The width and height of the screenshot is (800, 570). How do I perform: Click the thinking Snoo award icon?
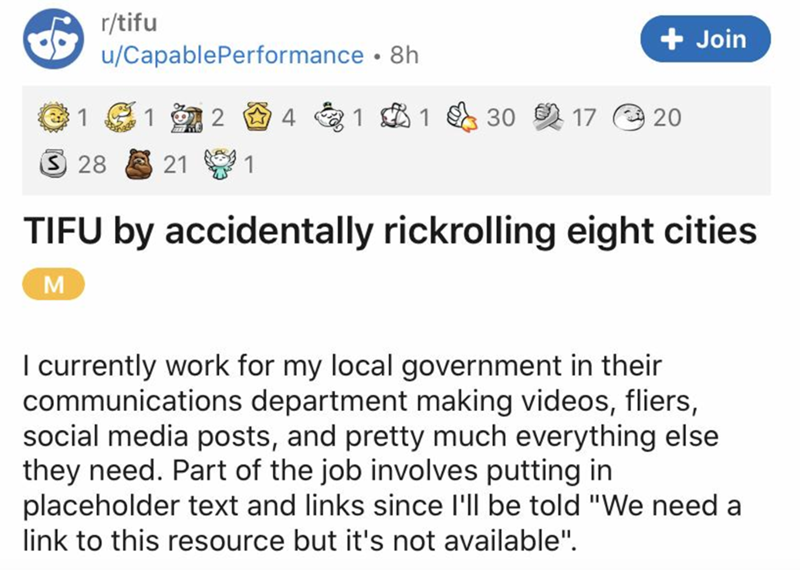331,118
